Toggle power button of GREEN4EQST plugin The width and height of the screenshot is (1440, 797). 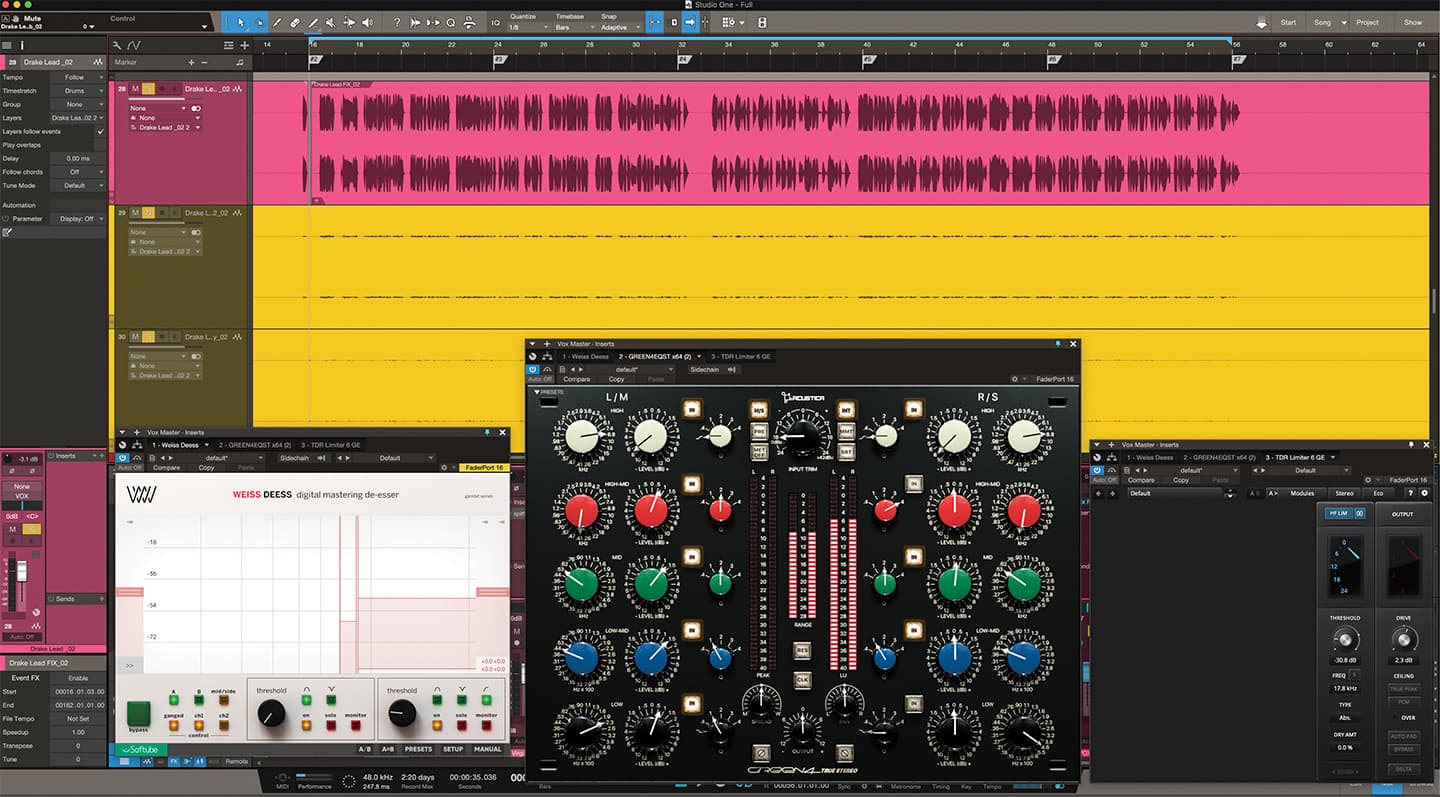click(x=533, y=369)
